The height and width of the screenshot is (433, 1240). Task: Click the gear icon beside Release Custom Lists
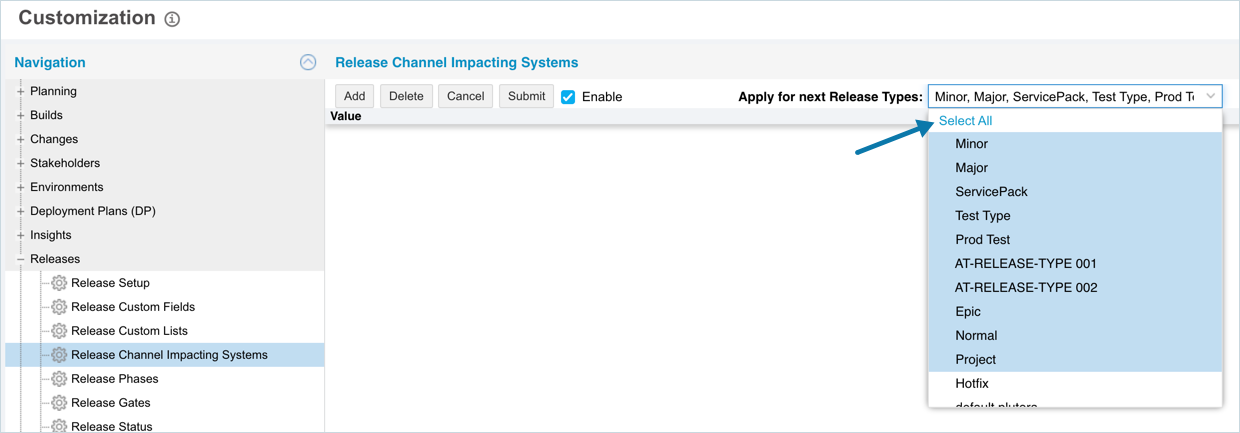point(59,331)
